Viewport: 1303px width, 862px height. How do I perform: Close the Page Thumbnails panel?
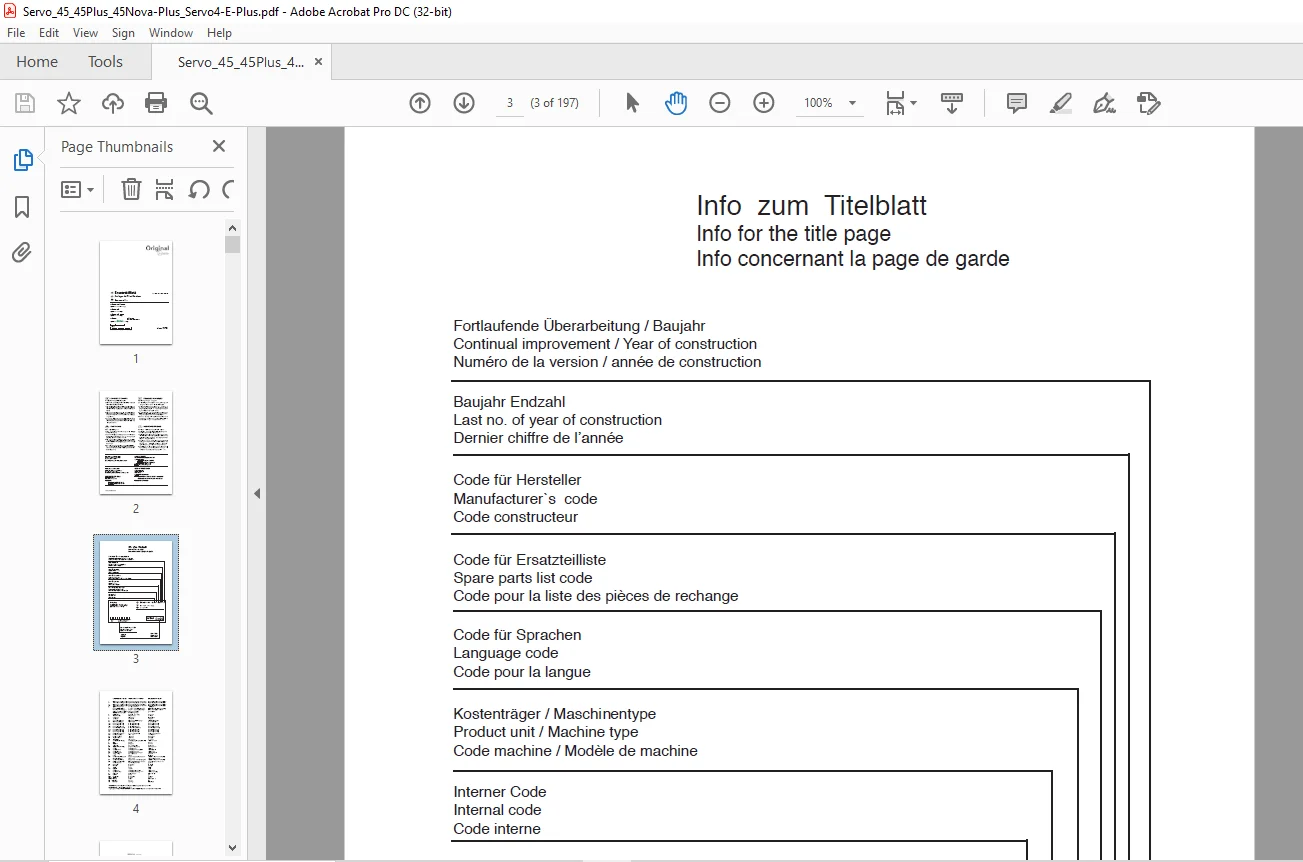219,146
